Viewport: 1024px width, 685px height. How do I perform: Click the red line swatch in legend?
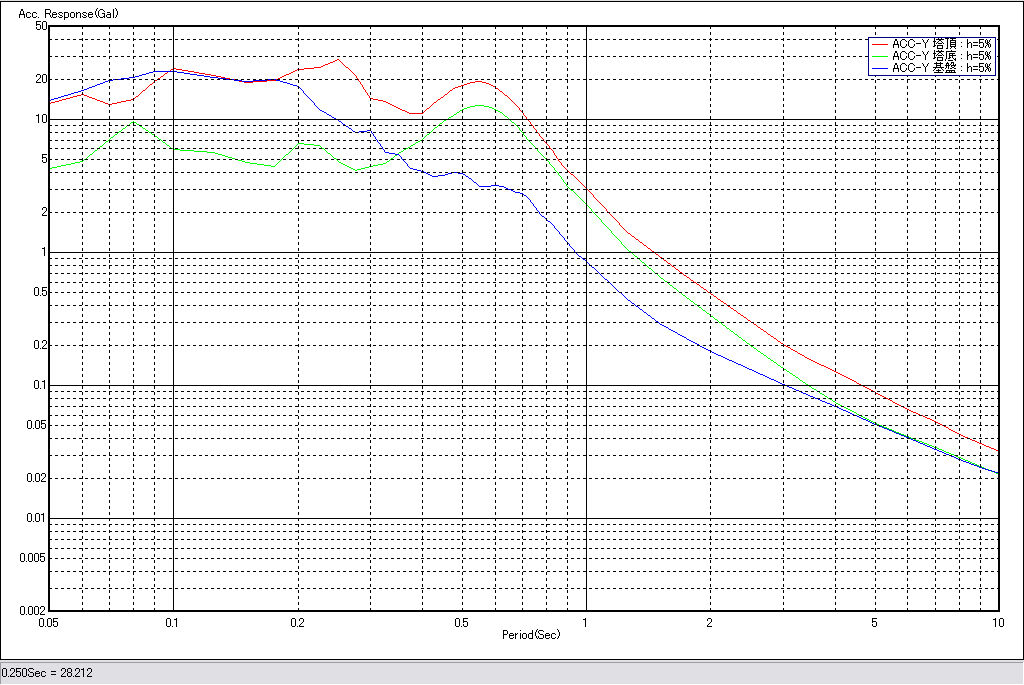(879, 44)
